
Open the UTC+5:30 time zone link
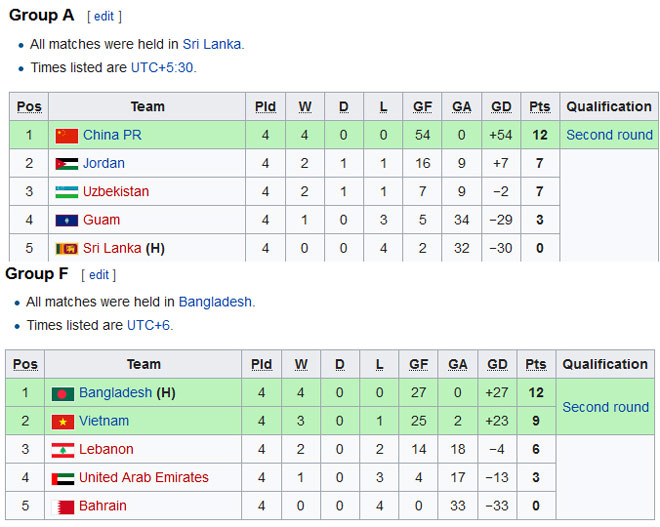click(163, 68)
